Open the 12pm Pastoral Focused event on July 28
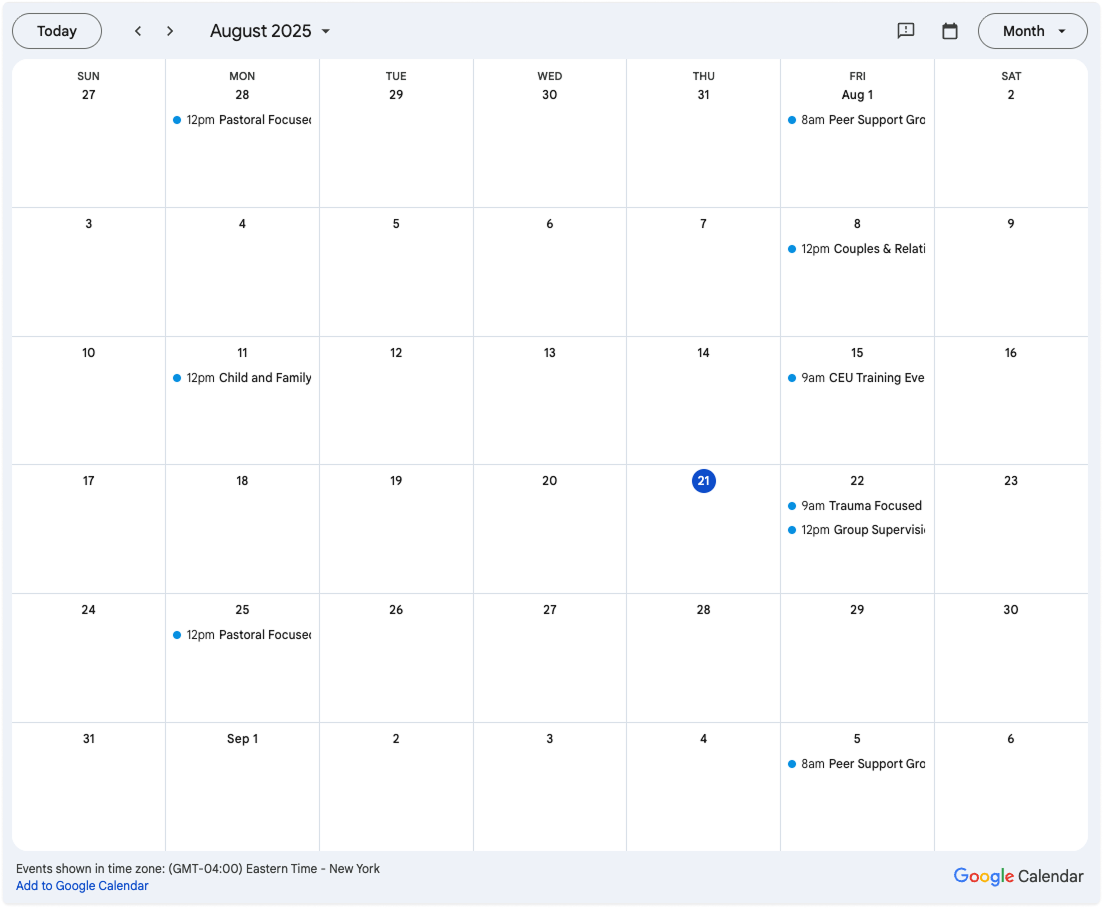This screenshot has height=908, width=1103. click(x=242, y=120)
